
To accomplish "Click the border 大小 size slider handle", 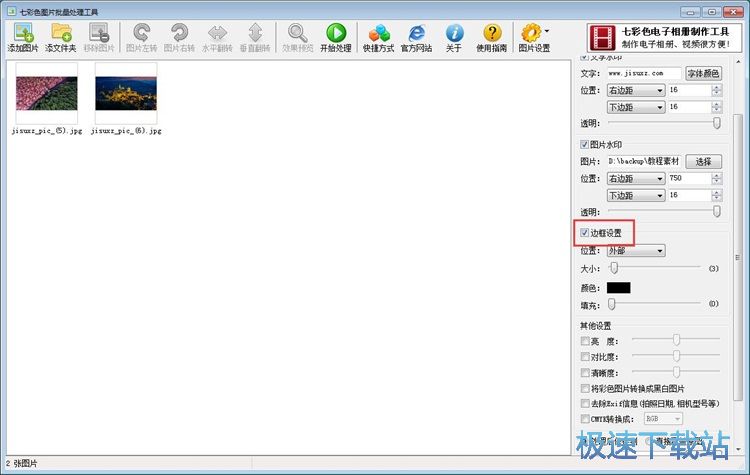I will (614, 268).
